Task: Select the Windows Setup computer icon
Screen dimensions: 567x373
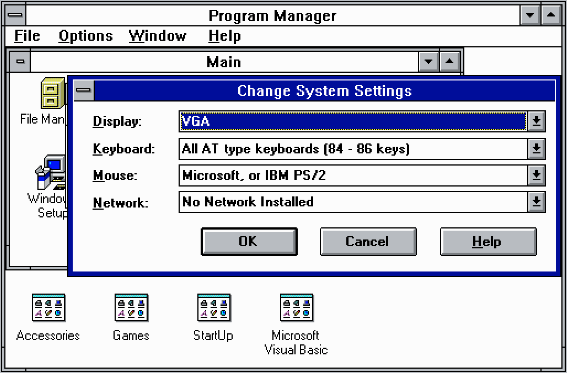Action: [x=51, y=172]
